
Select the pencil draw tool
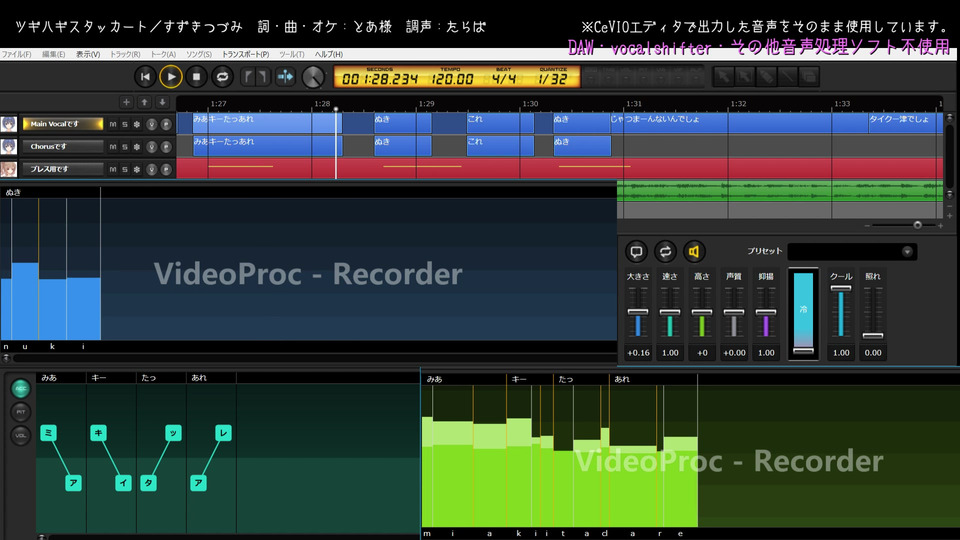767,77
